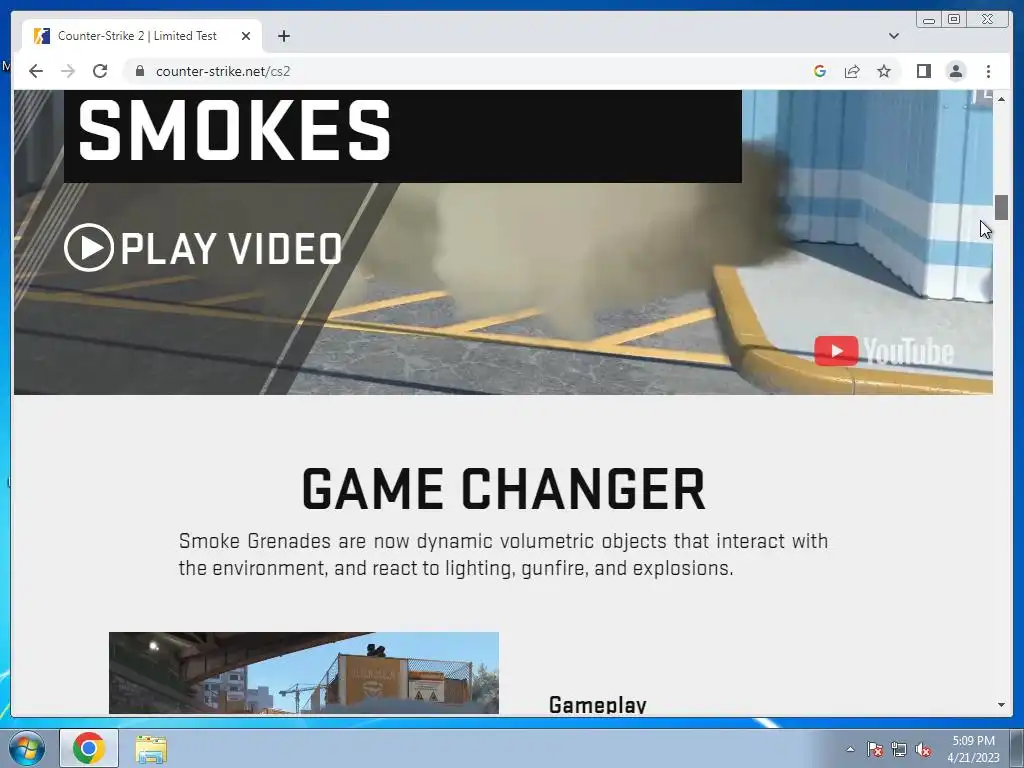Click the SMOKES title banner
Viewport: 1024px width, 768px height.
(x=403, y=136)
